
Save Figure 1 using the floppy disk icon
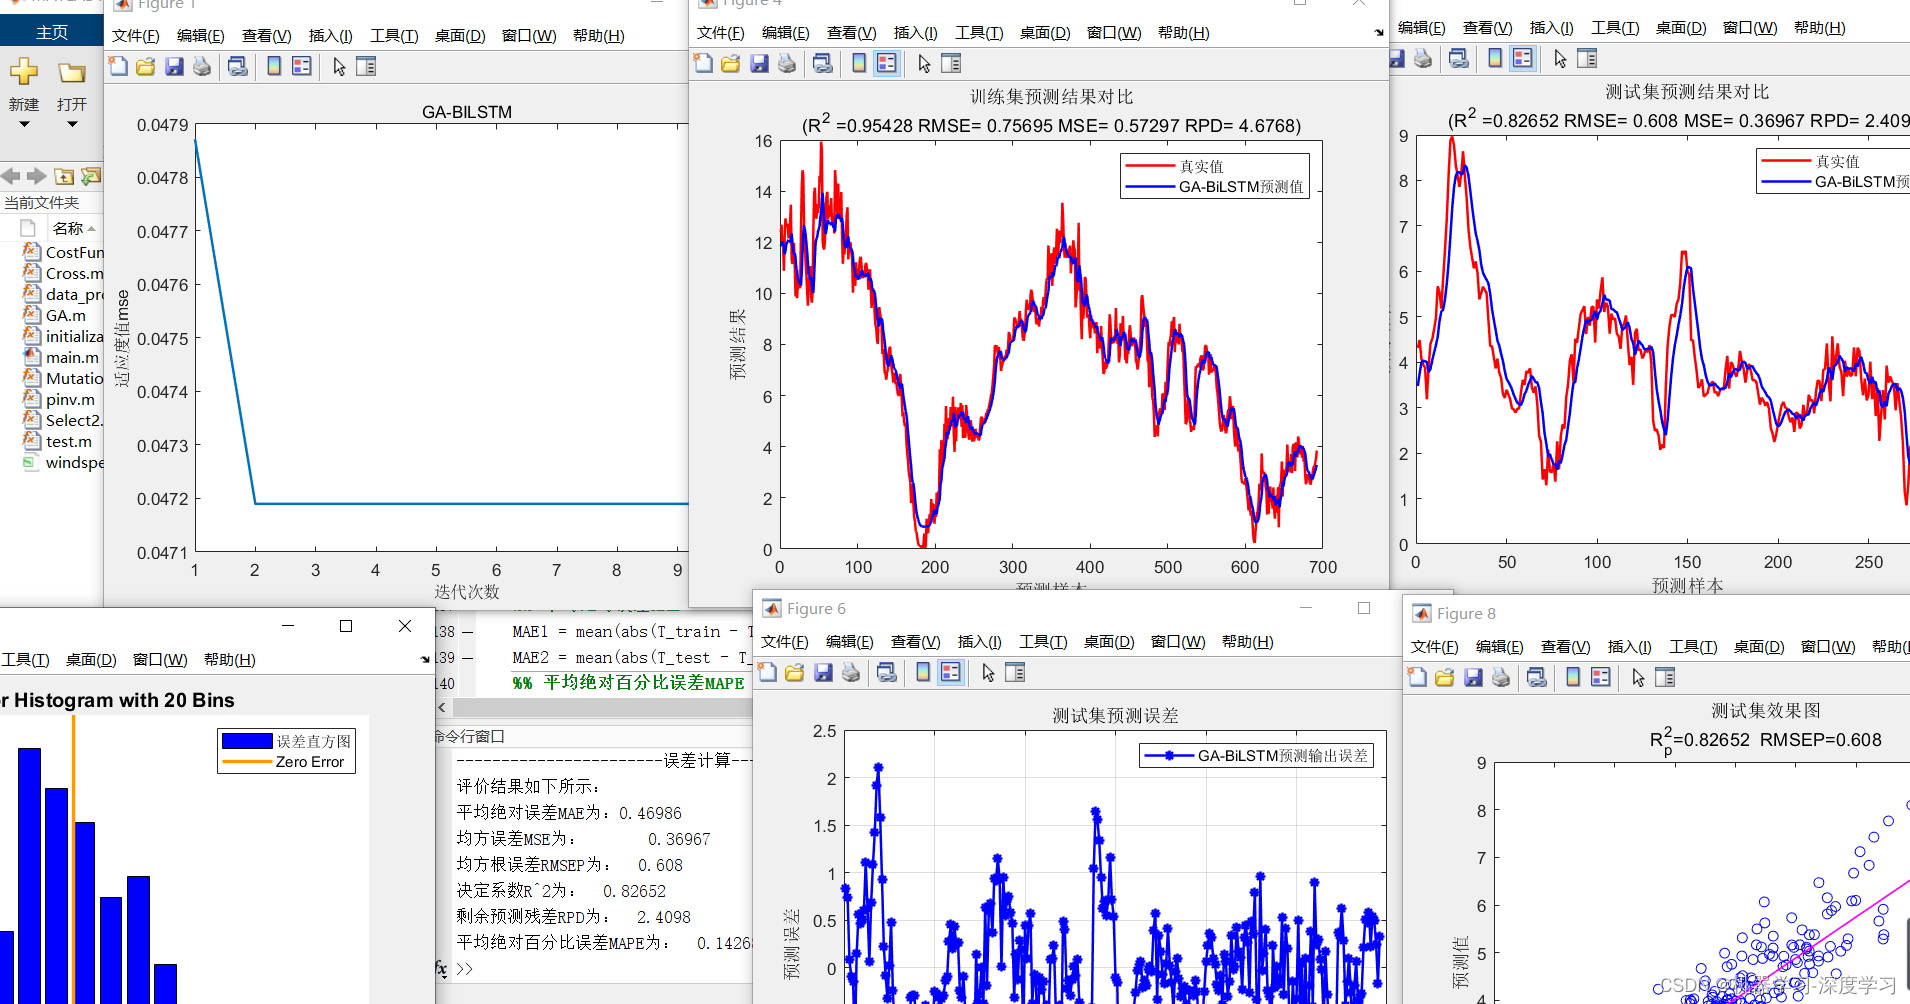coord(174,67)
